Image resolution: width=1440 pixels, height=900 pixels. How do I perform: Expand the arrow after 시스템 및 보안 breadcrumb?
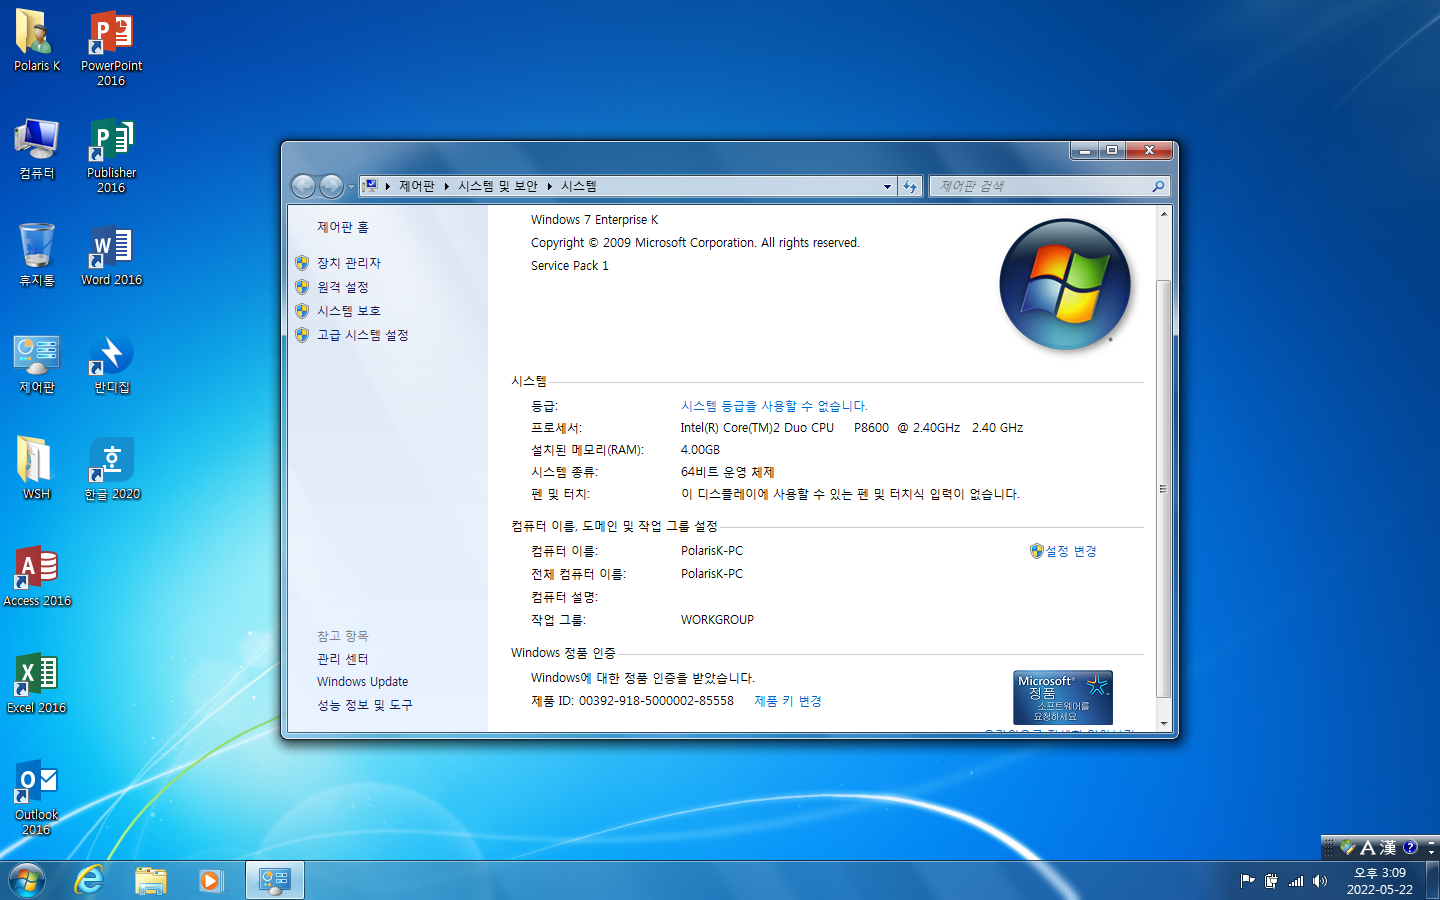(x=549, y=186)
